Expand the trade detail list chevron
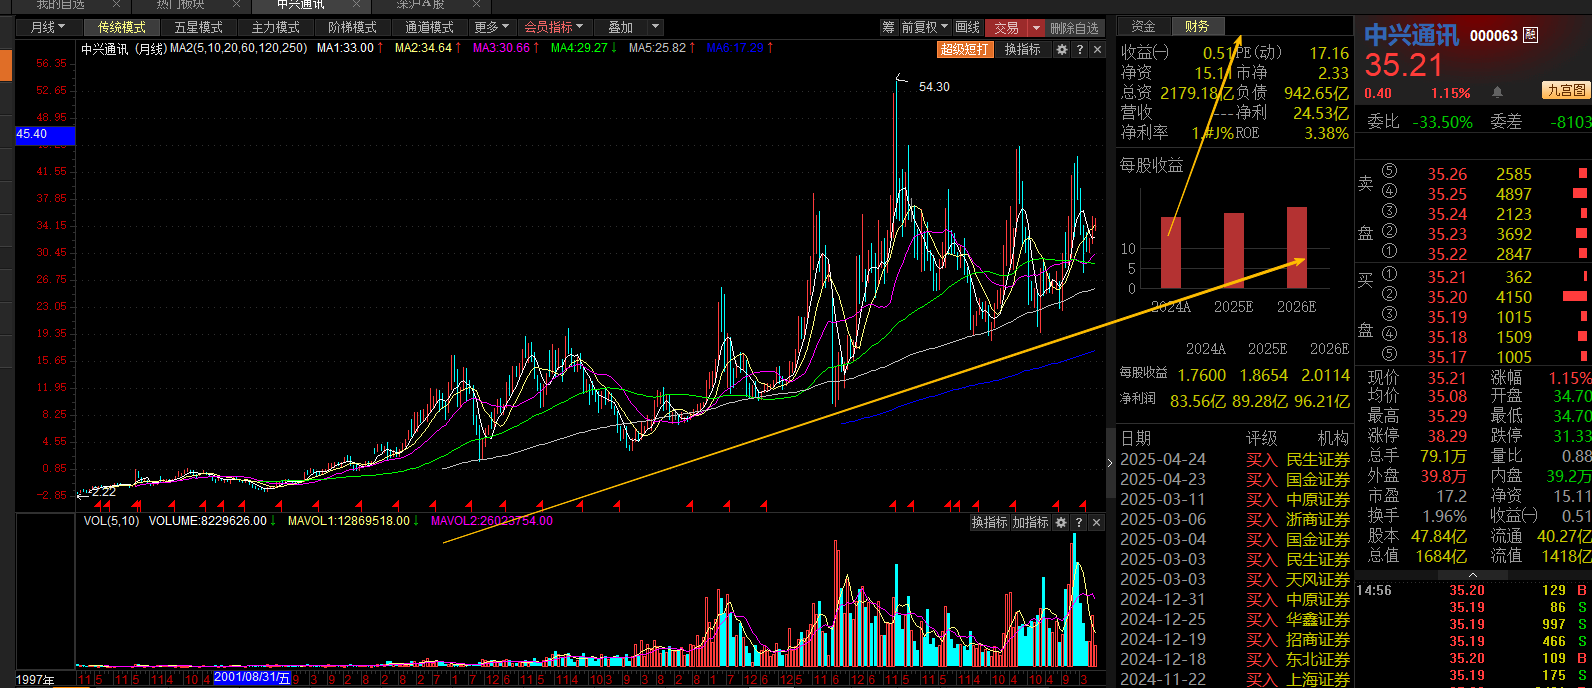The height and width of the screenshot is (688, 1592). (1473, 575)
